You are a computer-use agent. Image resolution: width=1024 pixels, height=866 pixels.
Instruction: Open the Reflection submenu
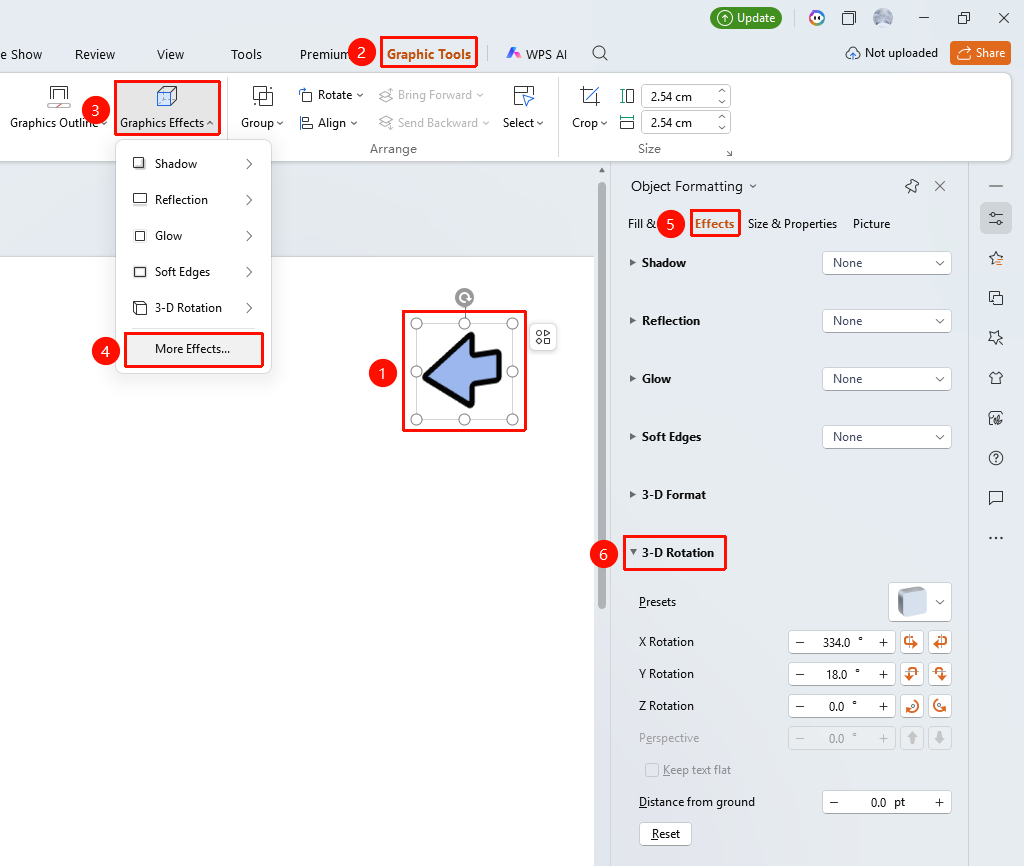(x=193, y=200)
